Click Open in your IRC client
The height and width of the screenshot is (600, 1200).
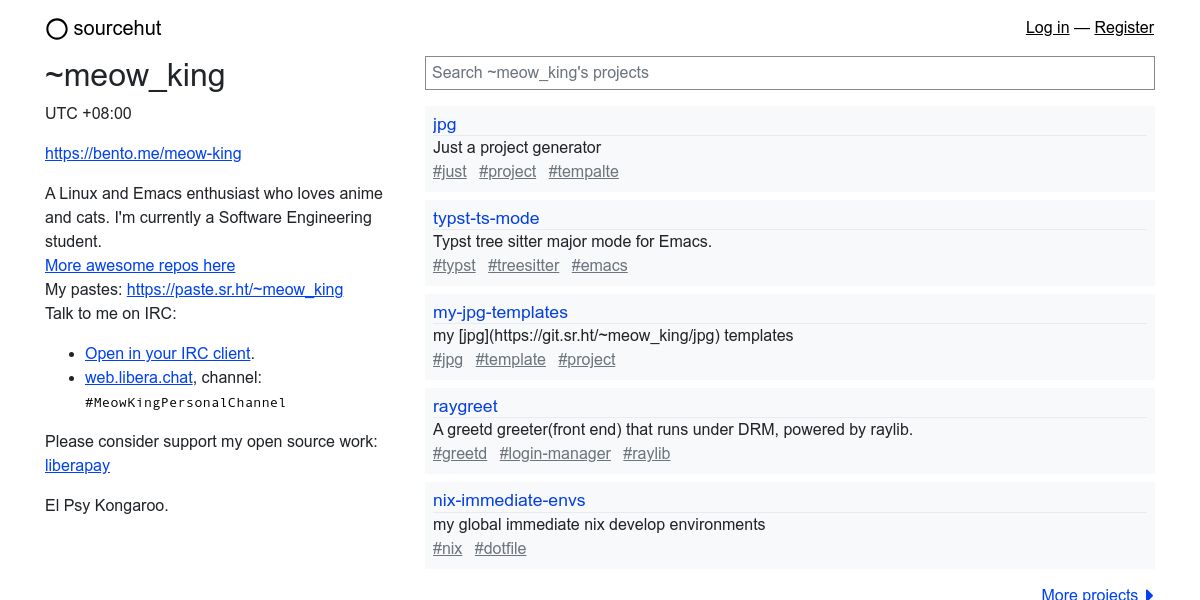coord(168,353)
